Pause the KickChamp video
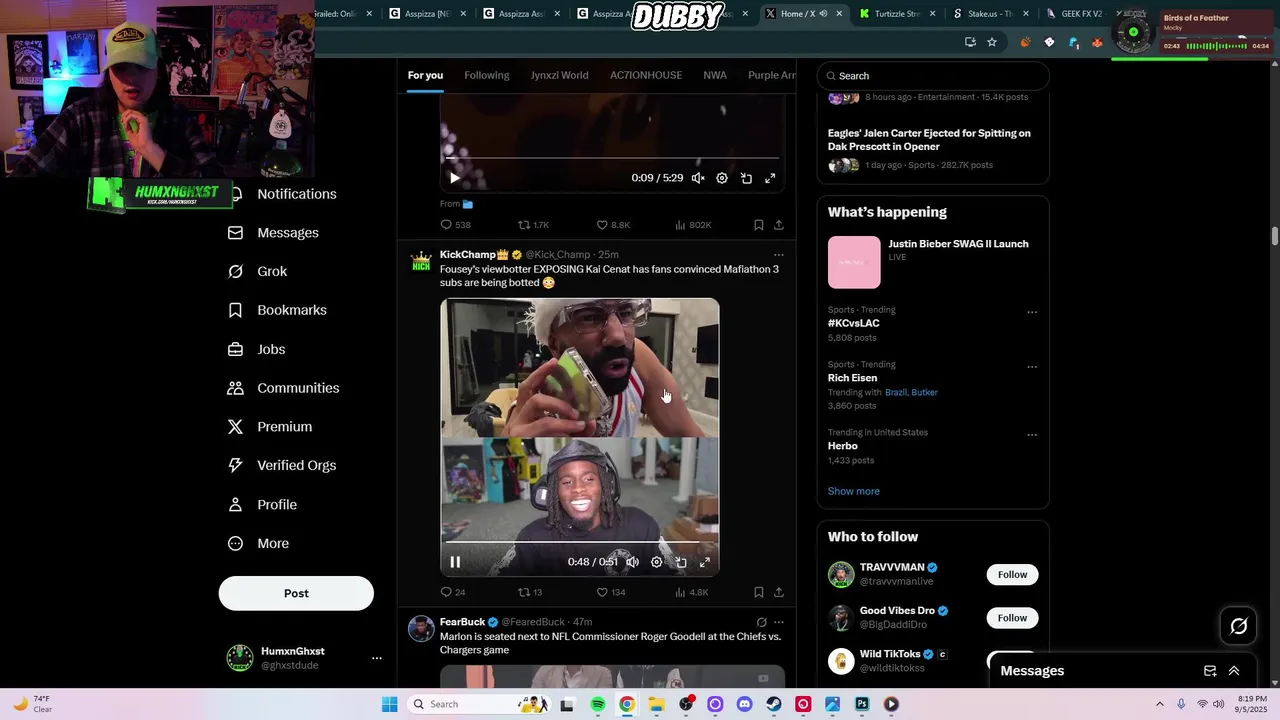The image size is (1280, 720). point(455,562)
